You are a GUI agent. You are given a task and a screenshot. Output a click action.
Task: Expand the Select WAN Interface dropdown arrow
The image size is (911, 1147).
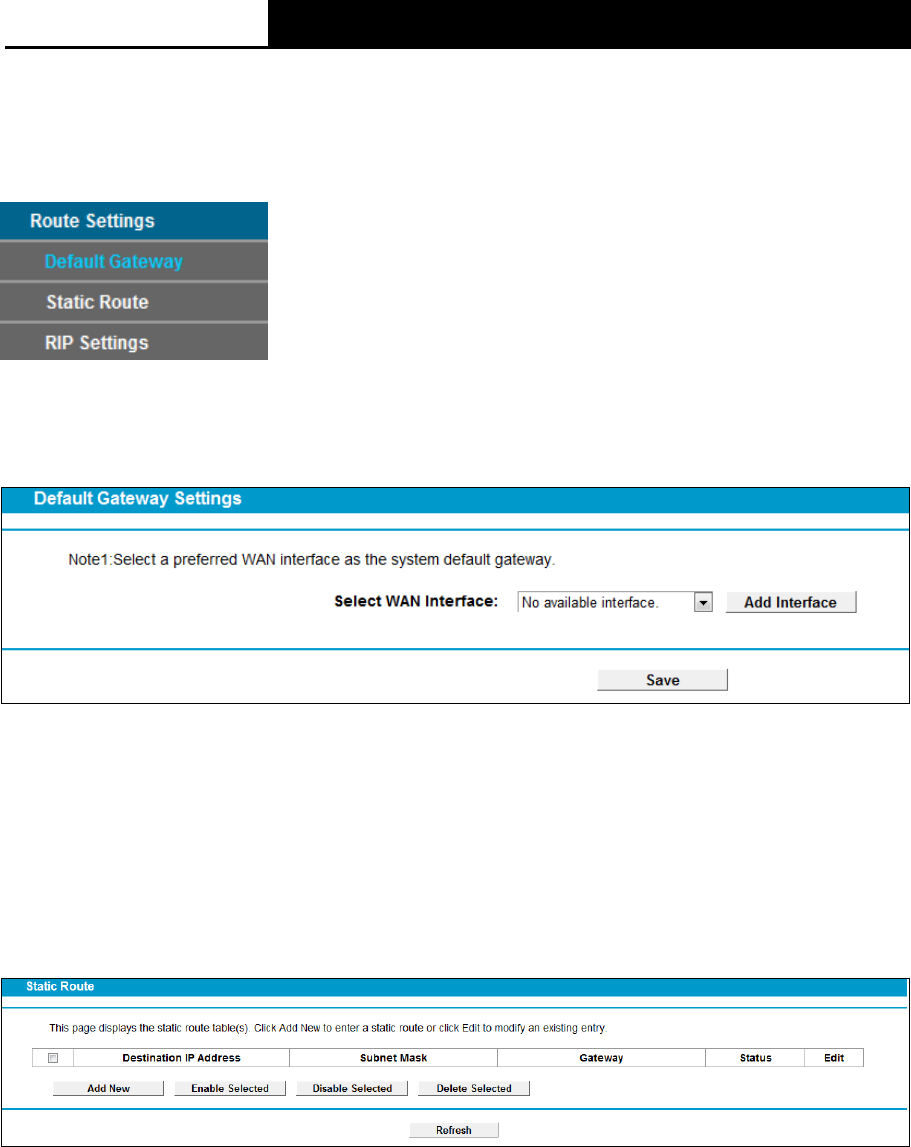tap(703, 603)
